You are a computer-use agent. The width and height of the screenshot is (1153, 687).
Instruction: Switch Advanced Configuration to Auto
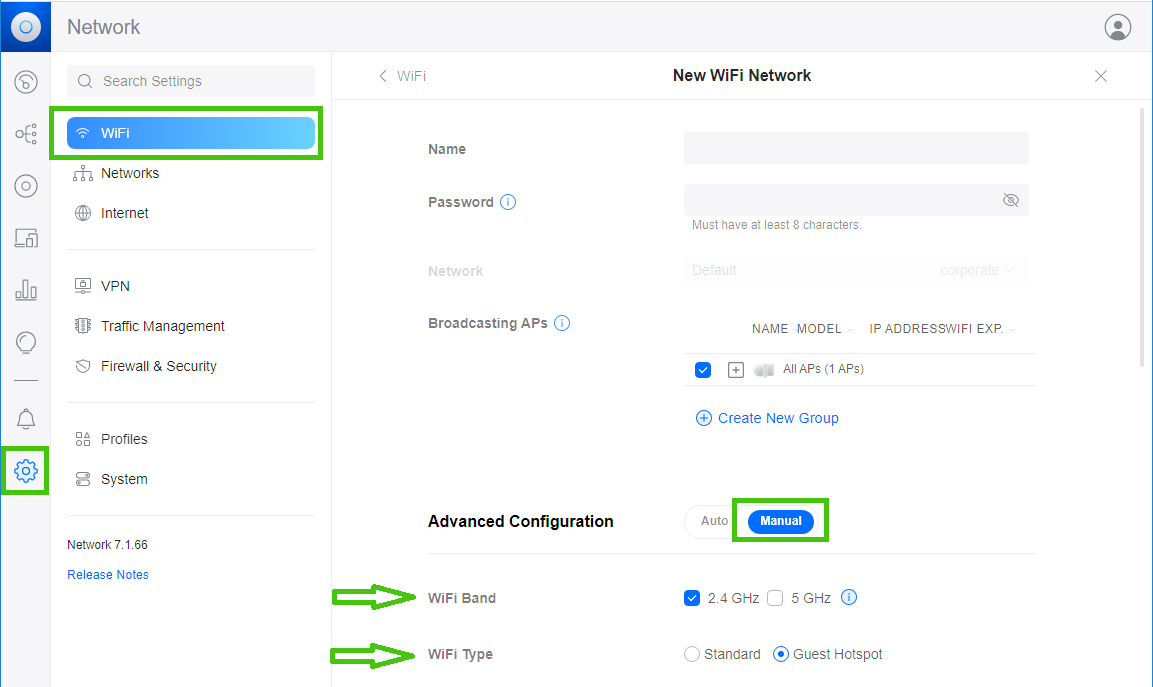pyautogui.click(x=714, y=521)
